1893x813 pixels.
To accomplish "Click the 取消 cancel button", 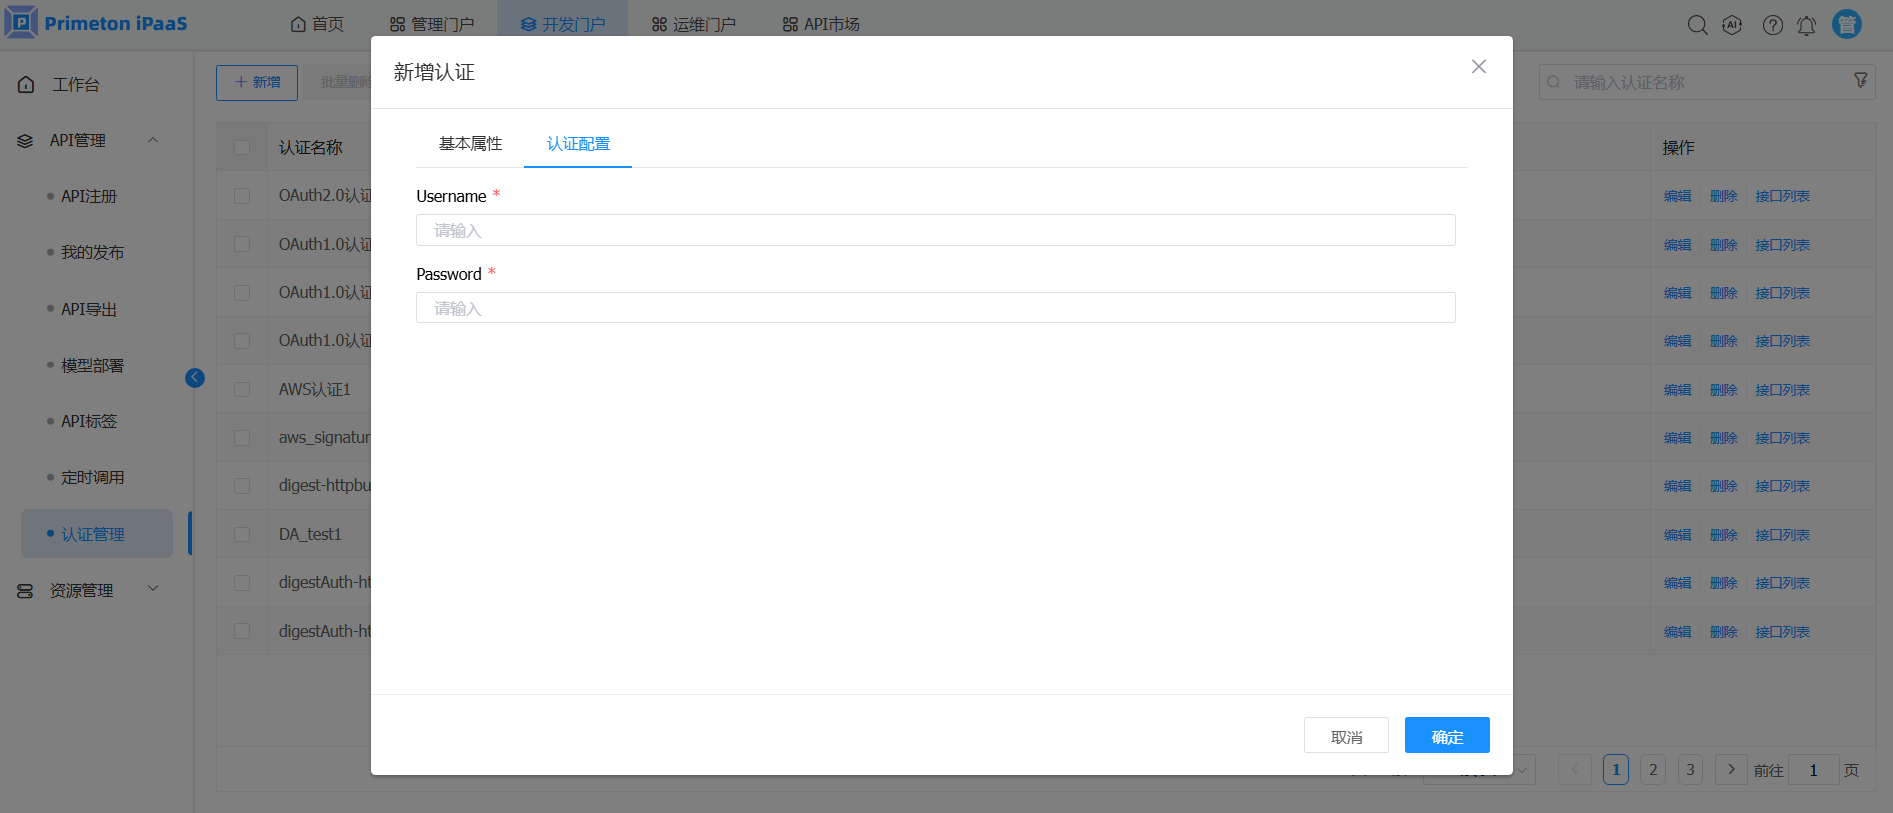I will 1346,736.
